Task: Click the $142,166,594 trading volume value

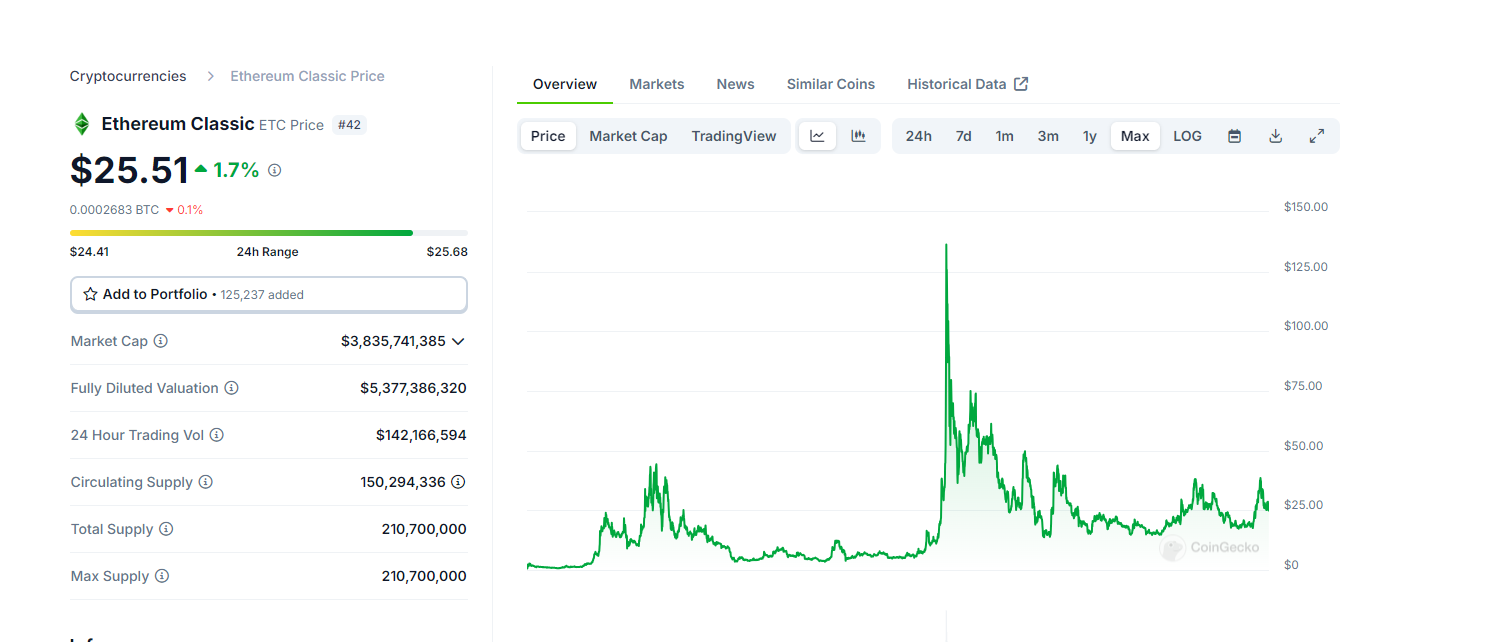Action: [x=421, y=435]
